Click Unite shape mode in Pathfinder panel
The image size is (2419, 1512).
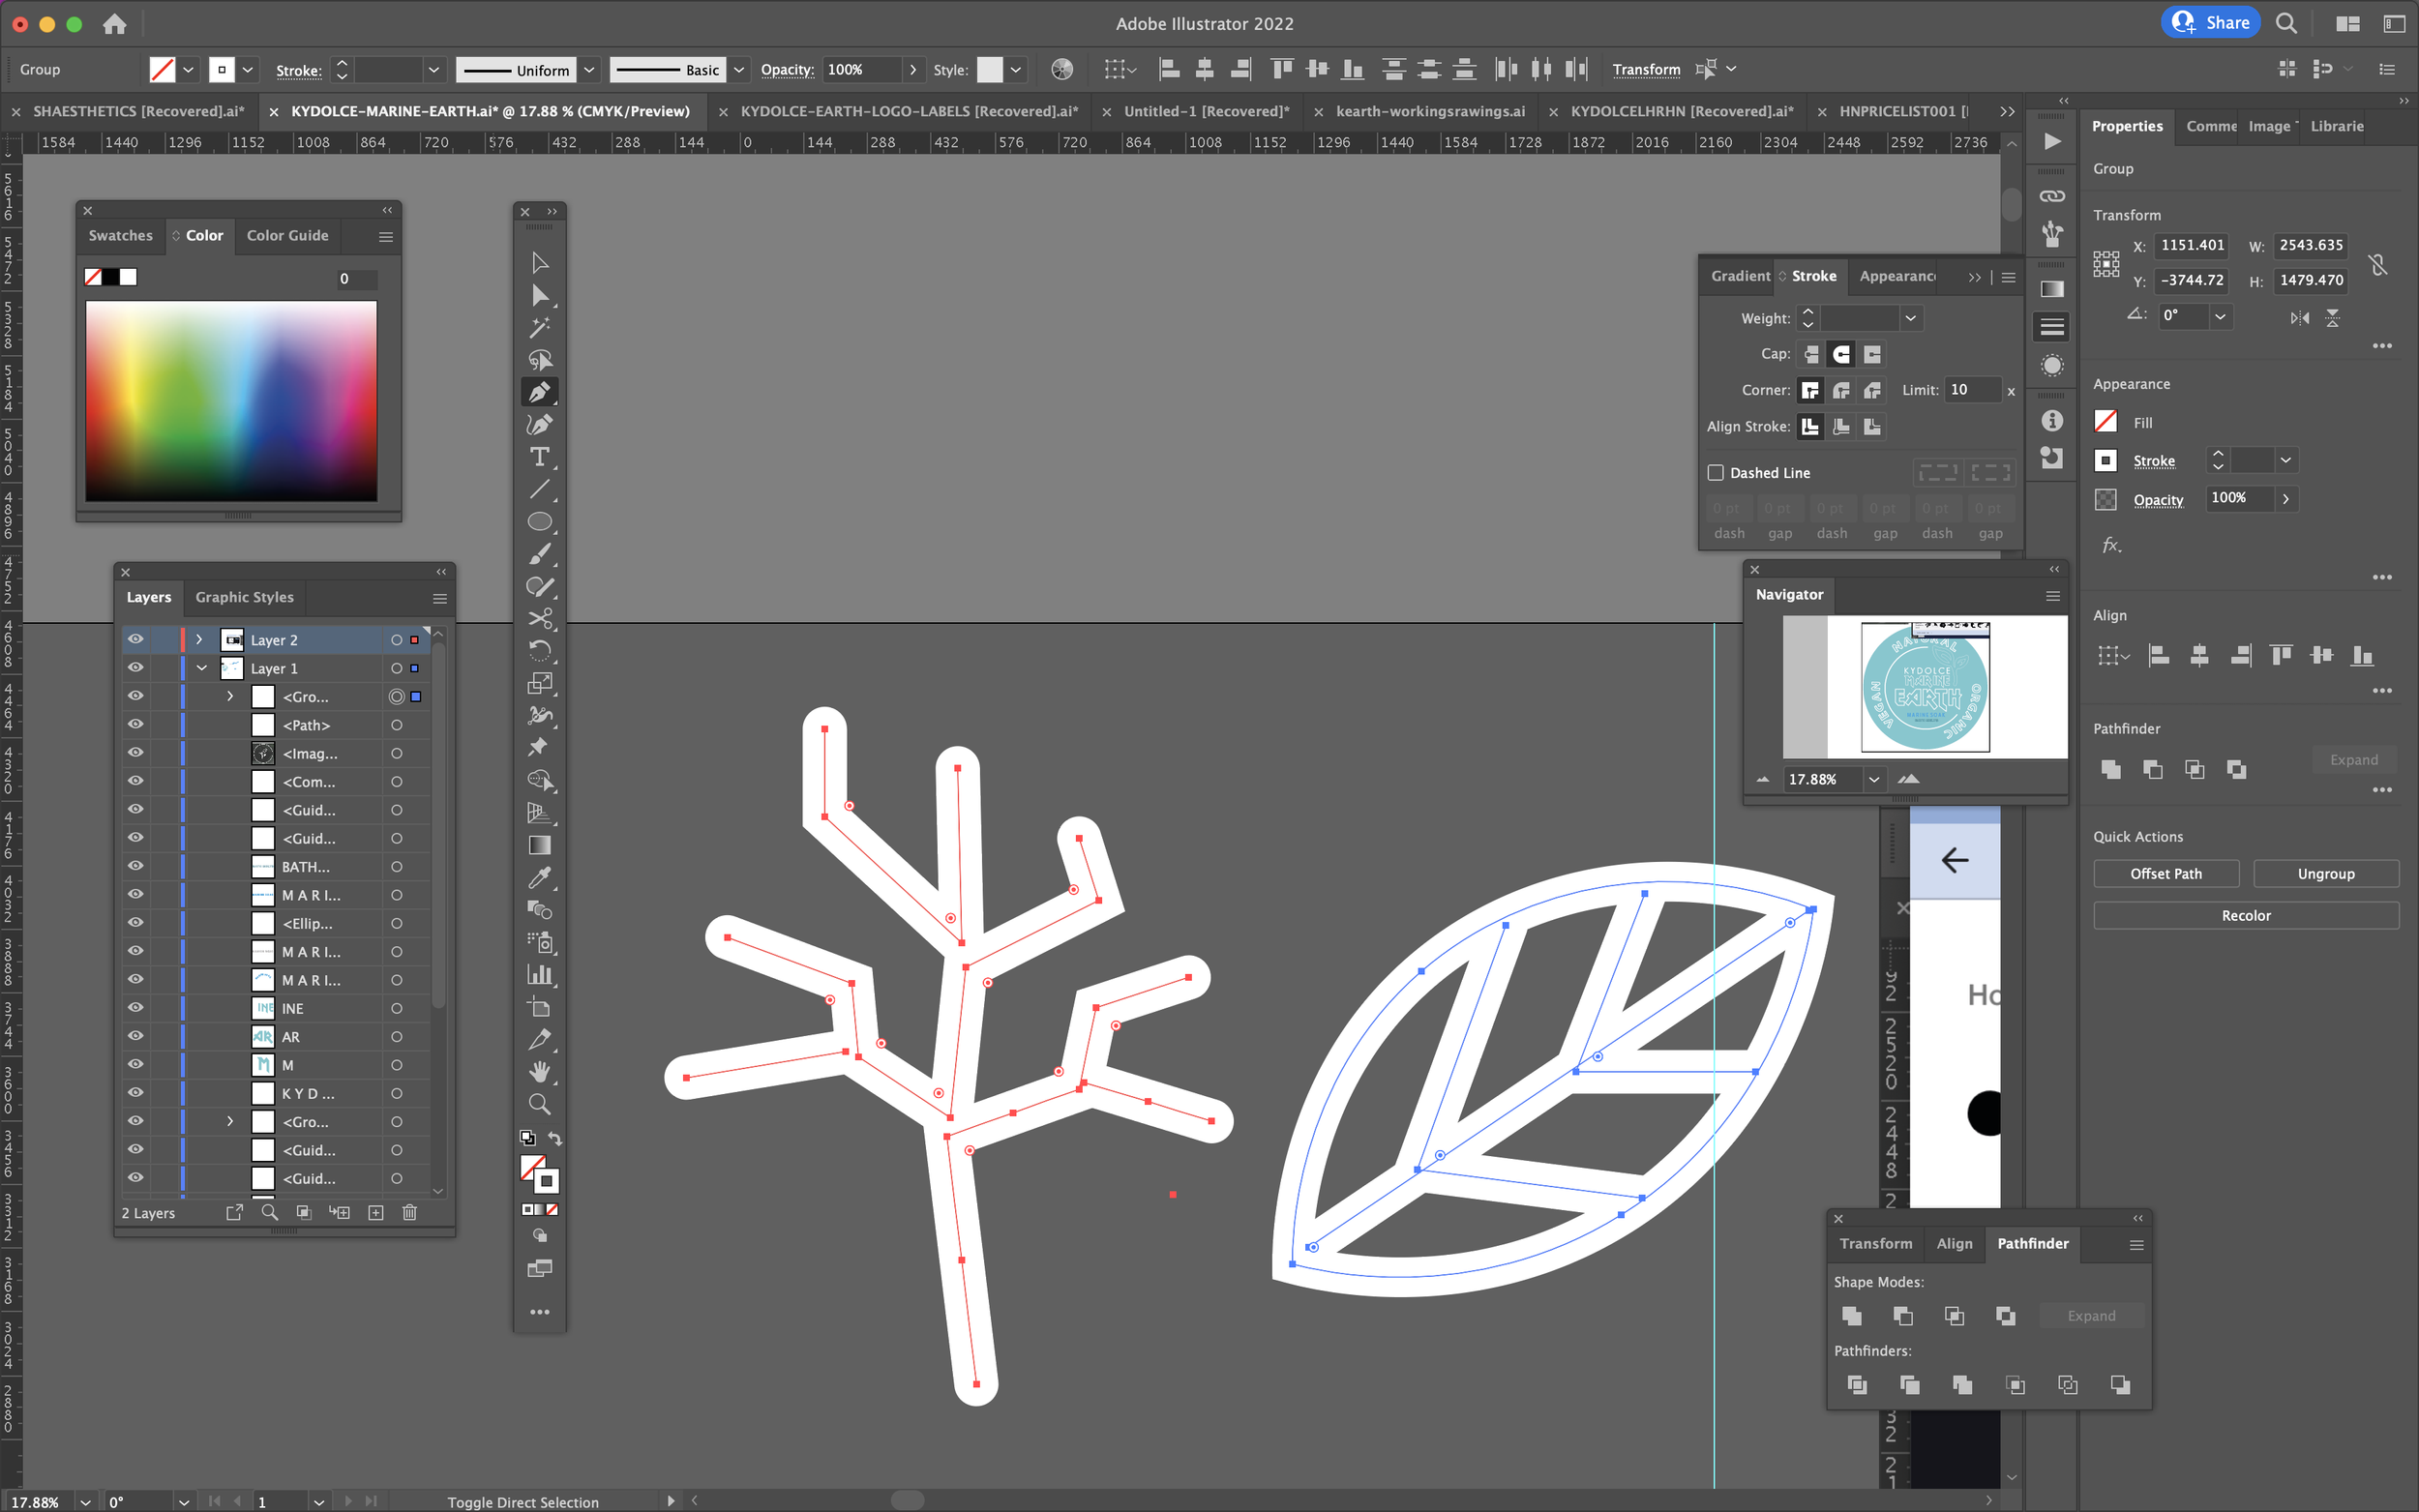[1852, 1316]
